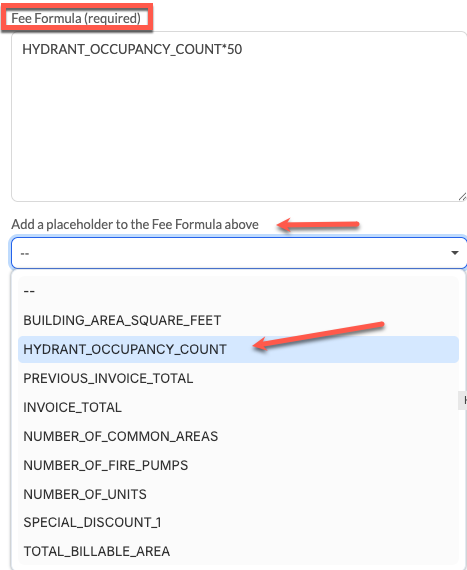
Task: Choose the INVOICE_TOTAL placeholder
Action: pyautogui.click(x=238, y=407)
